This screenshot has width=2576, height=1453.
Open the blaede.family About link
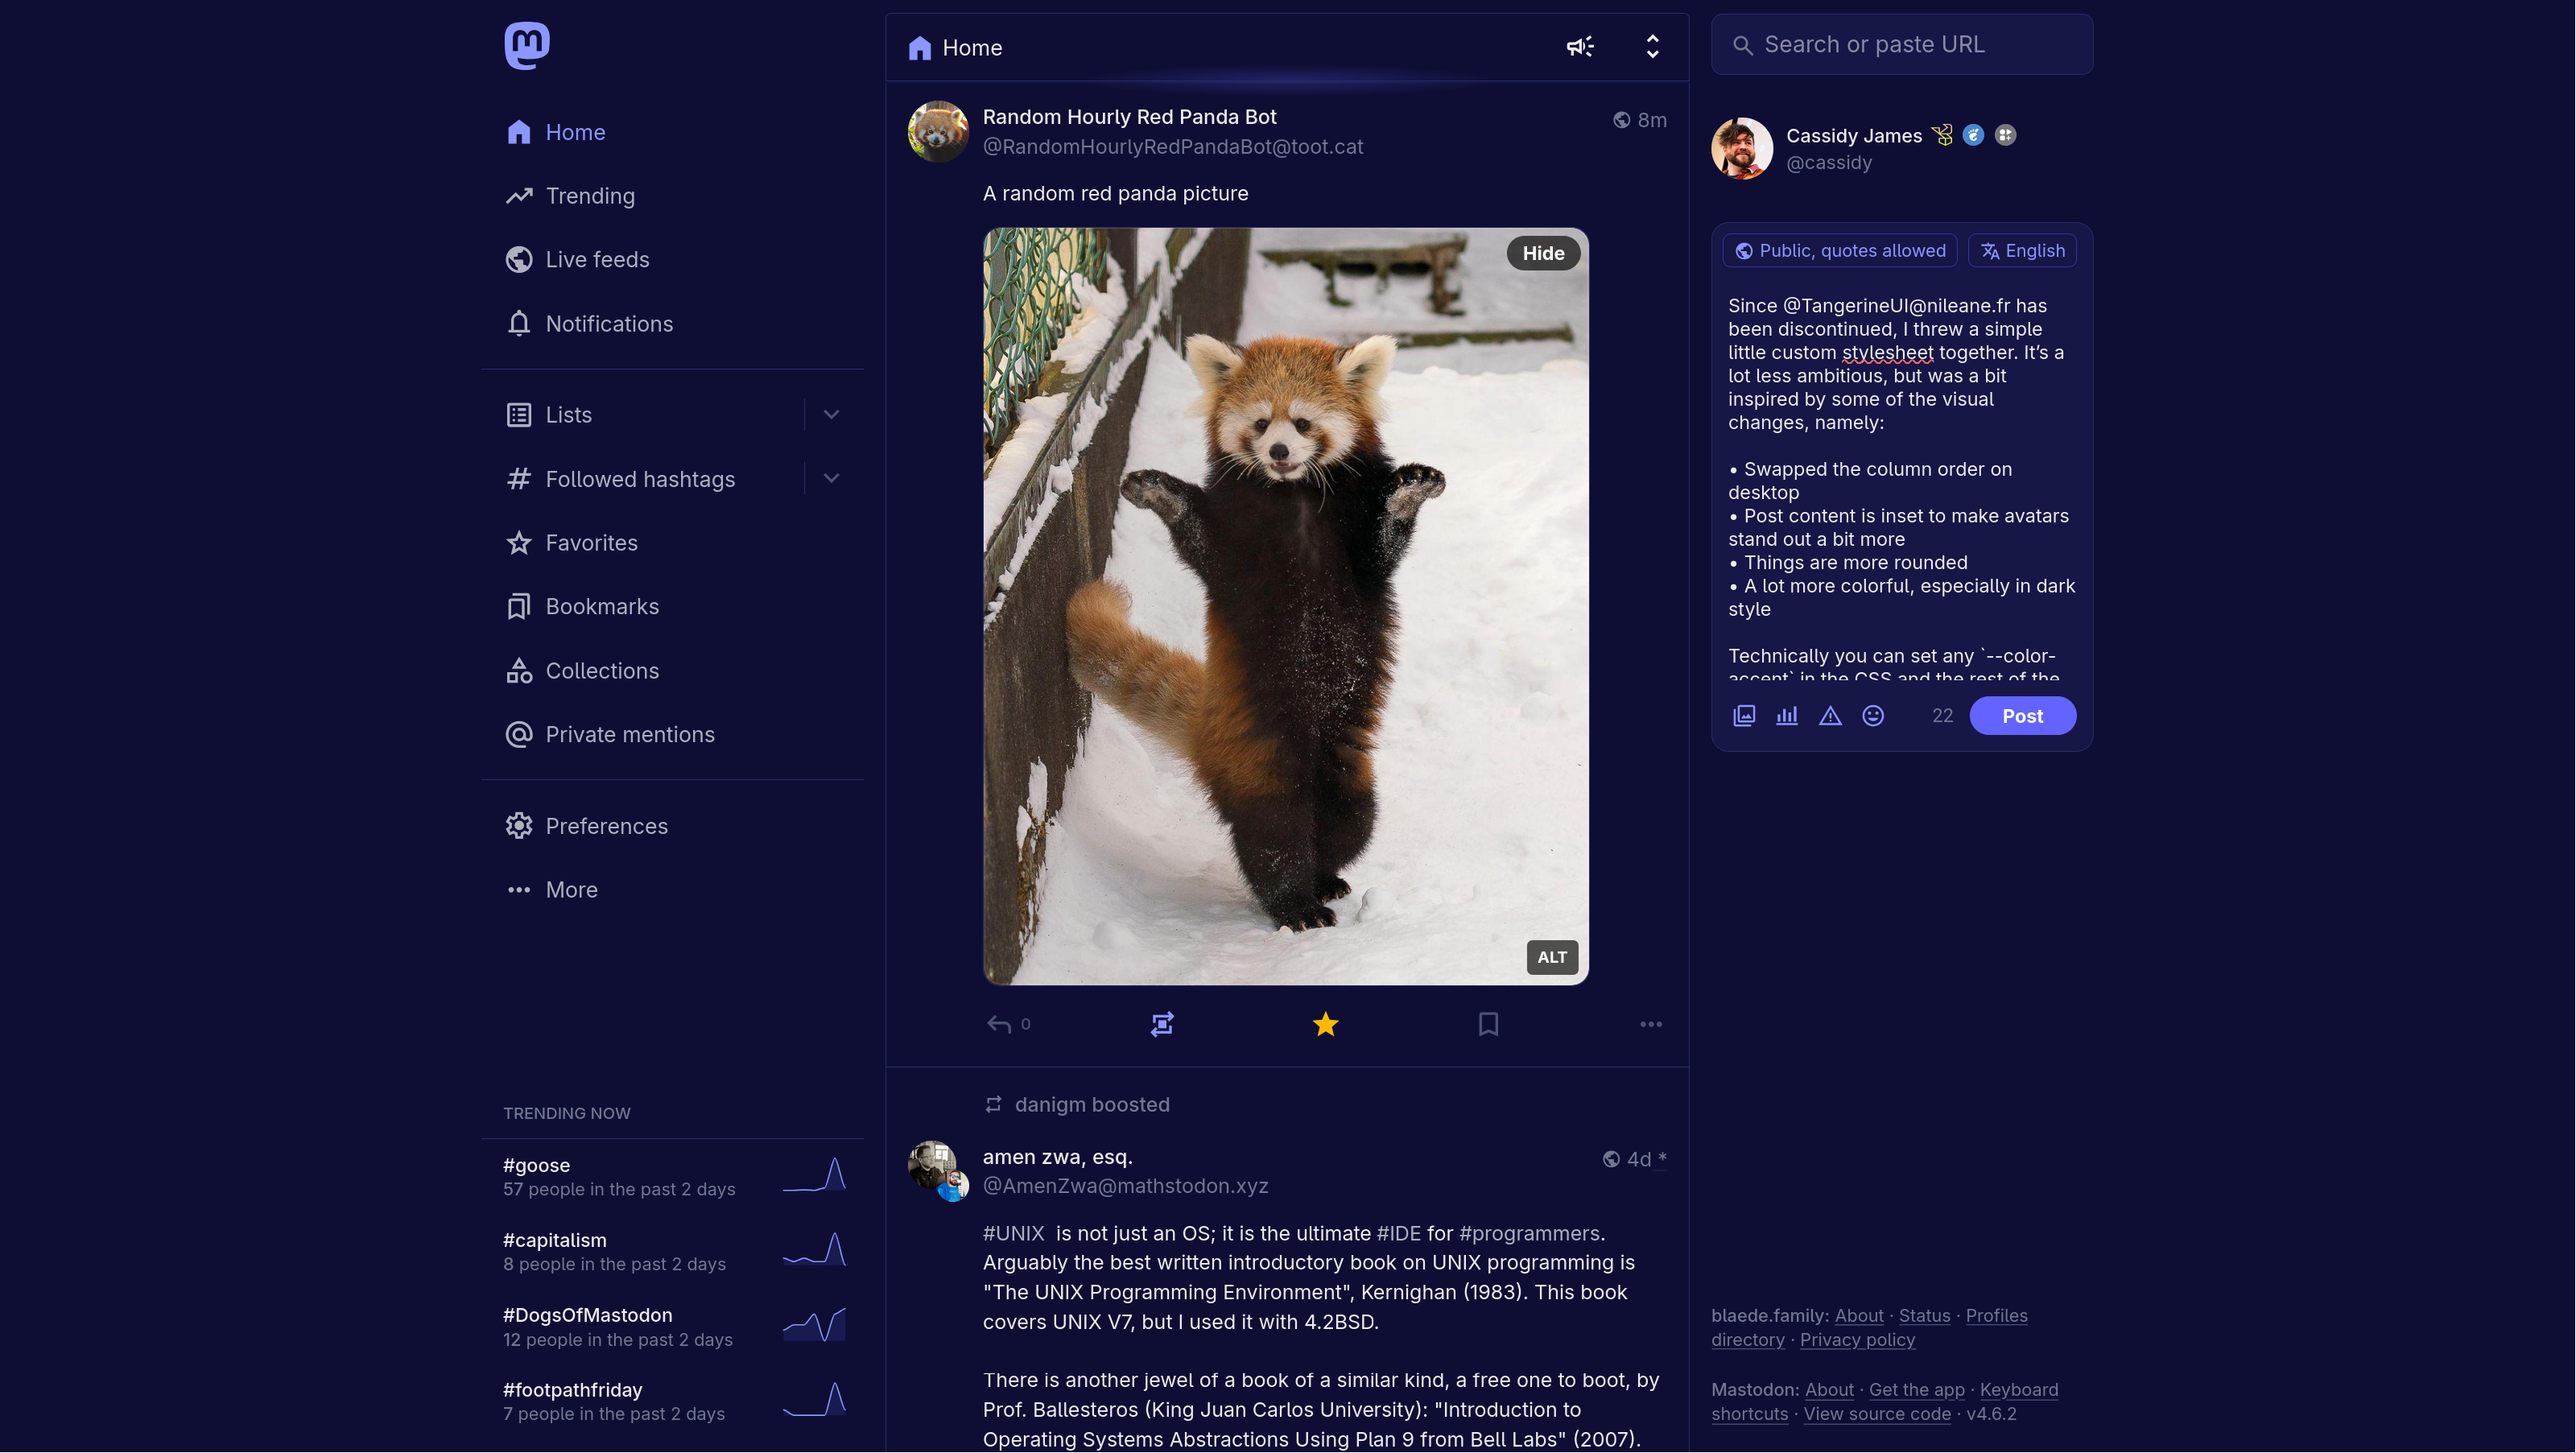point(1859,1316)
